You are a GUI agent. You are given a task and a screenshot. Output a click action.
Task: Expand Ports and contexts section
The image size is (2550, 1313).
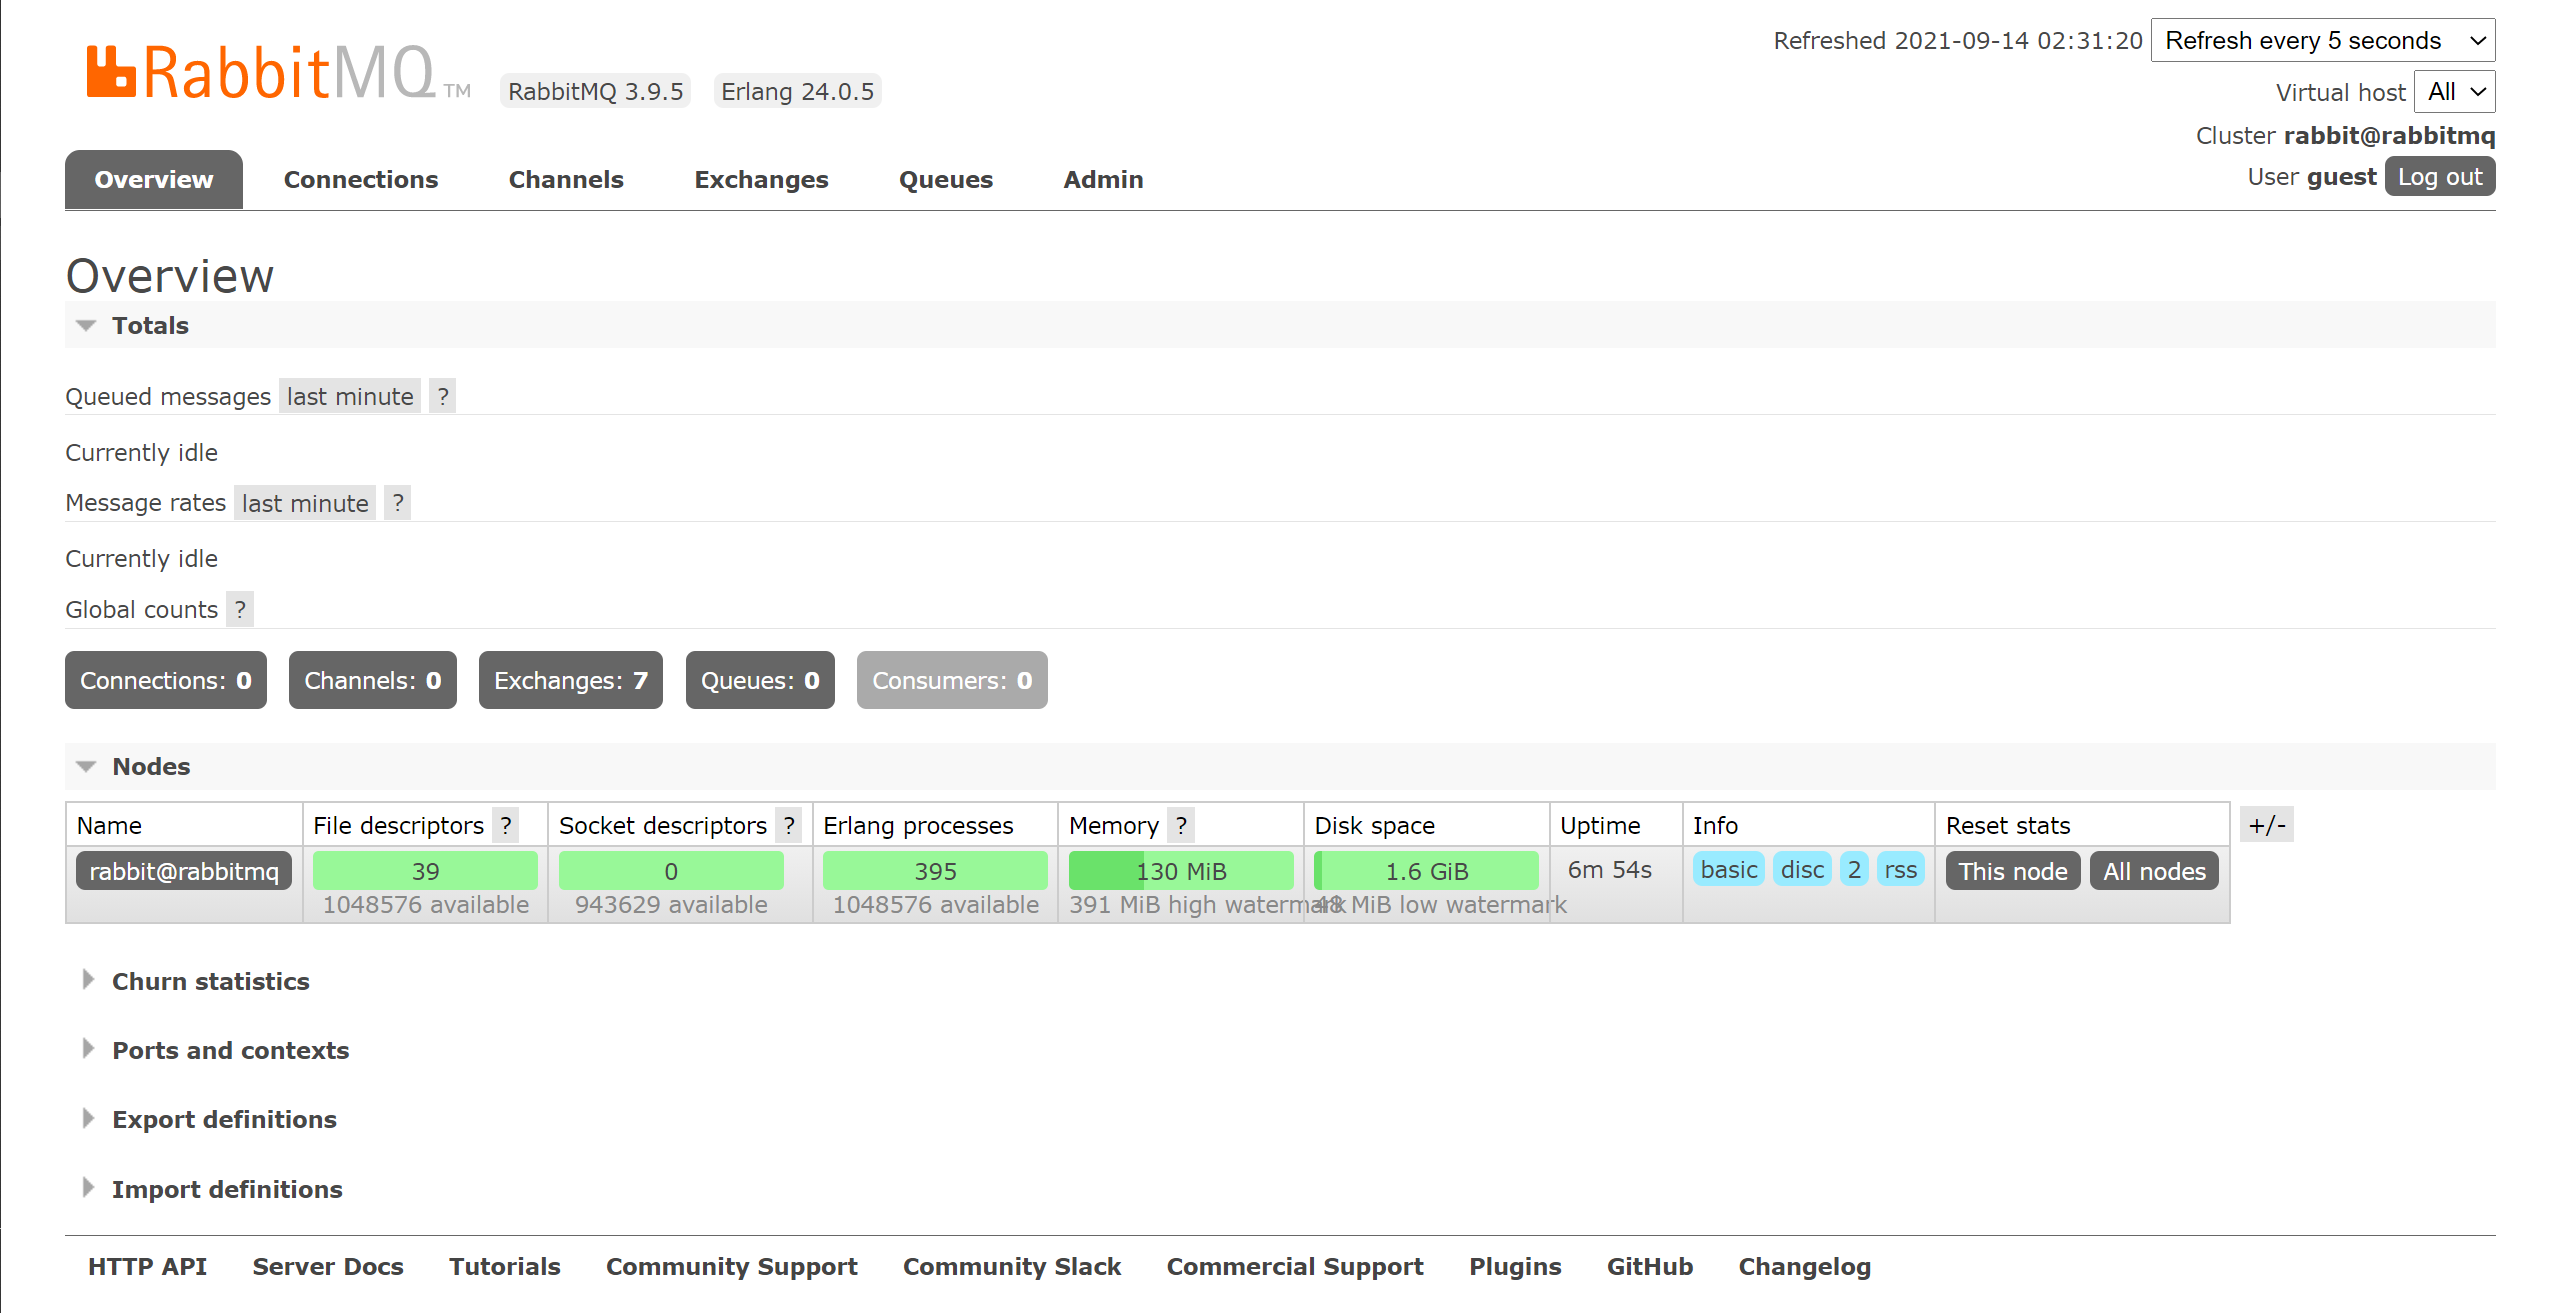pos(230,1051)
